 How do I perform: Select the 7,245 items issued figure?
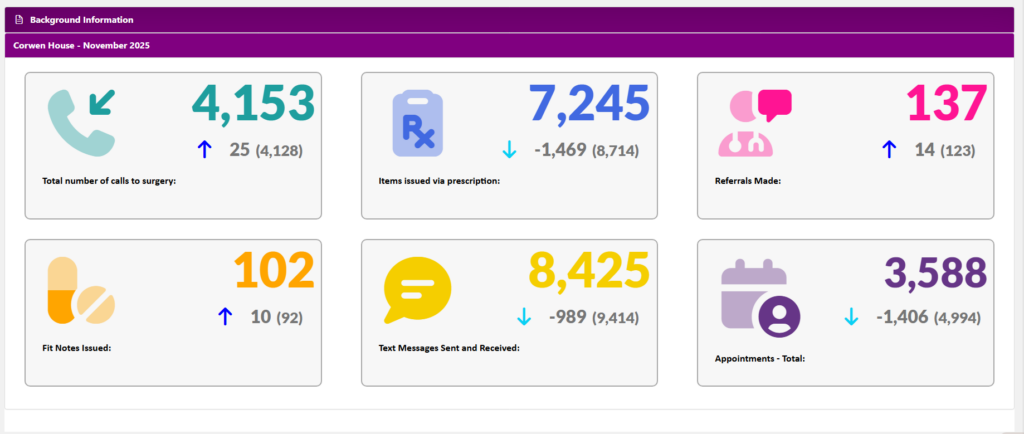589,105
